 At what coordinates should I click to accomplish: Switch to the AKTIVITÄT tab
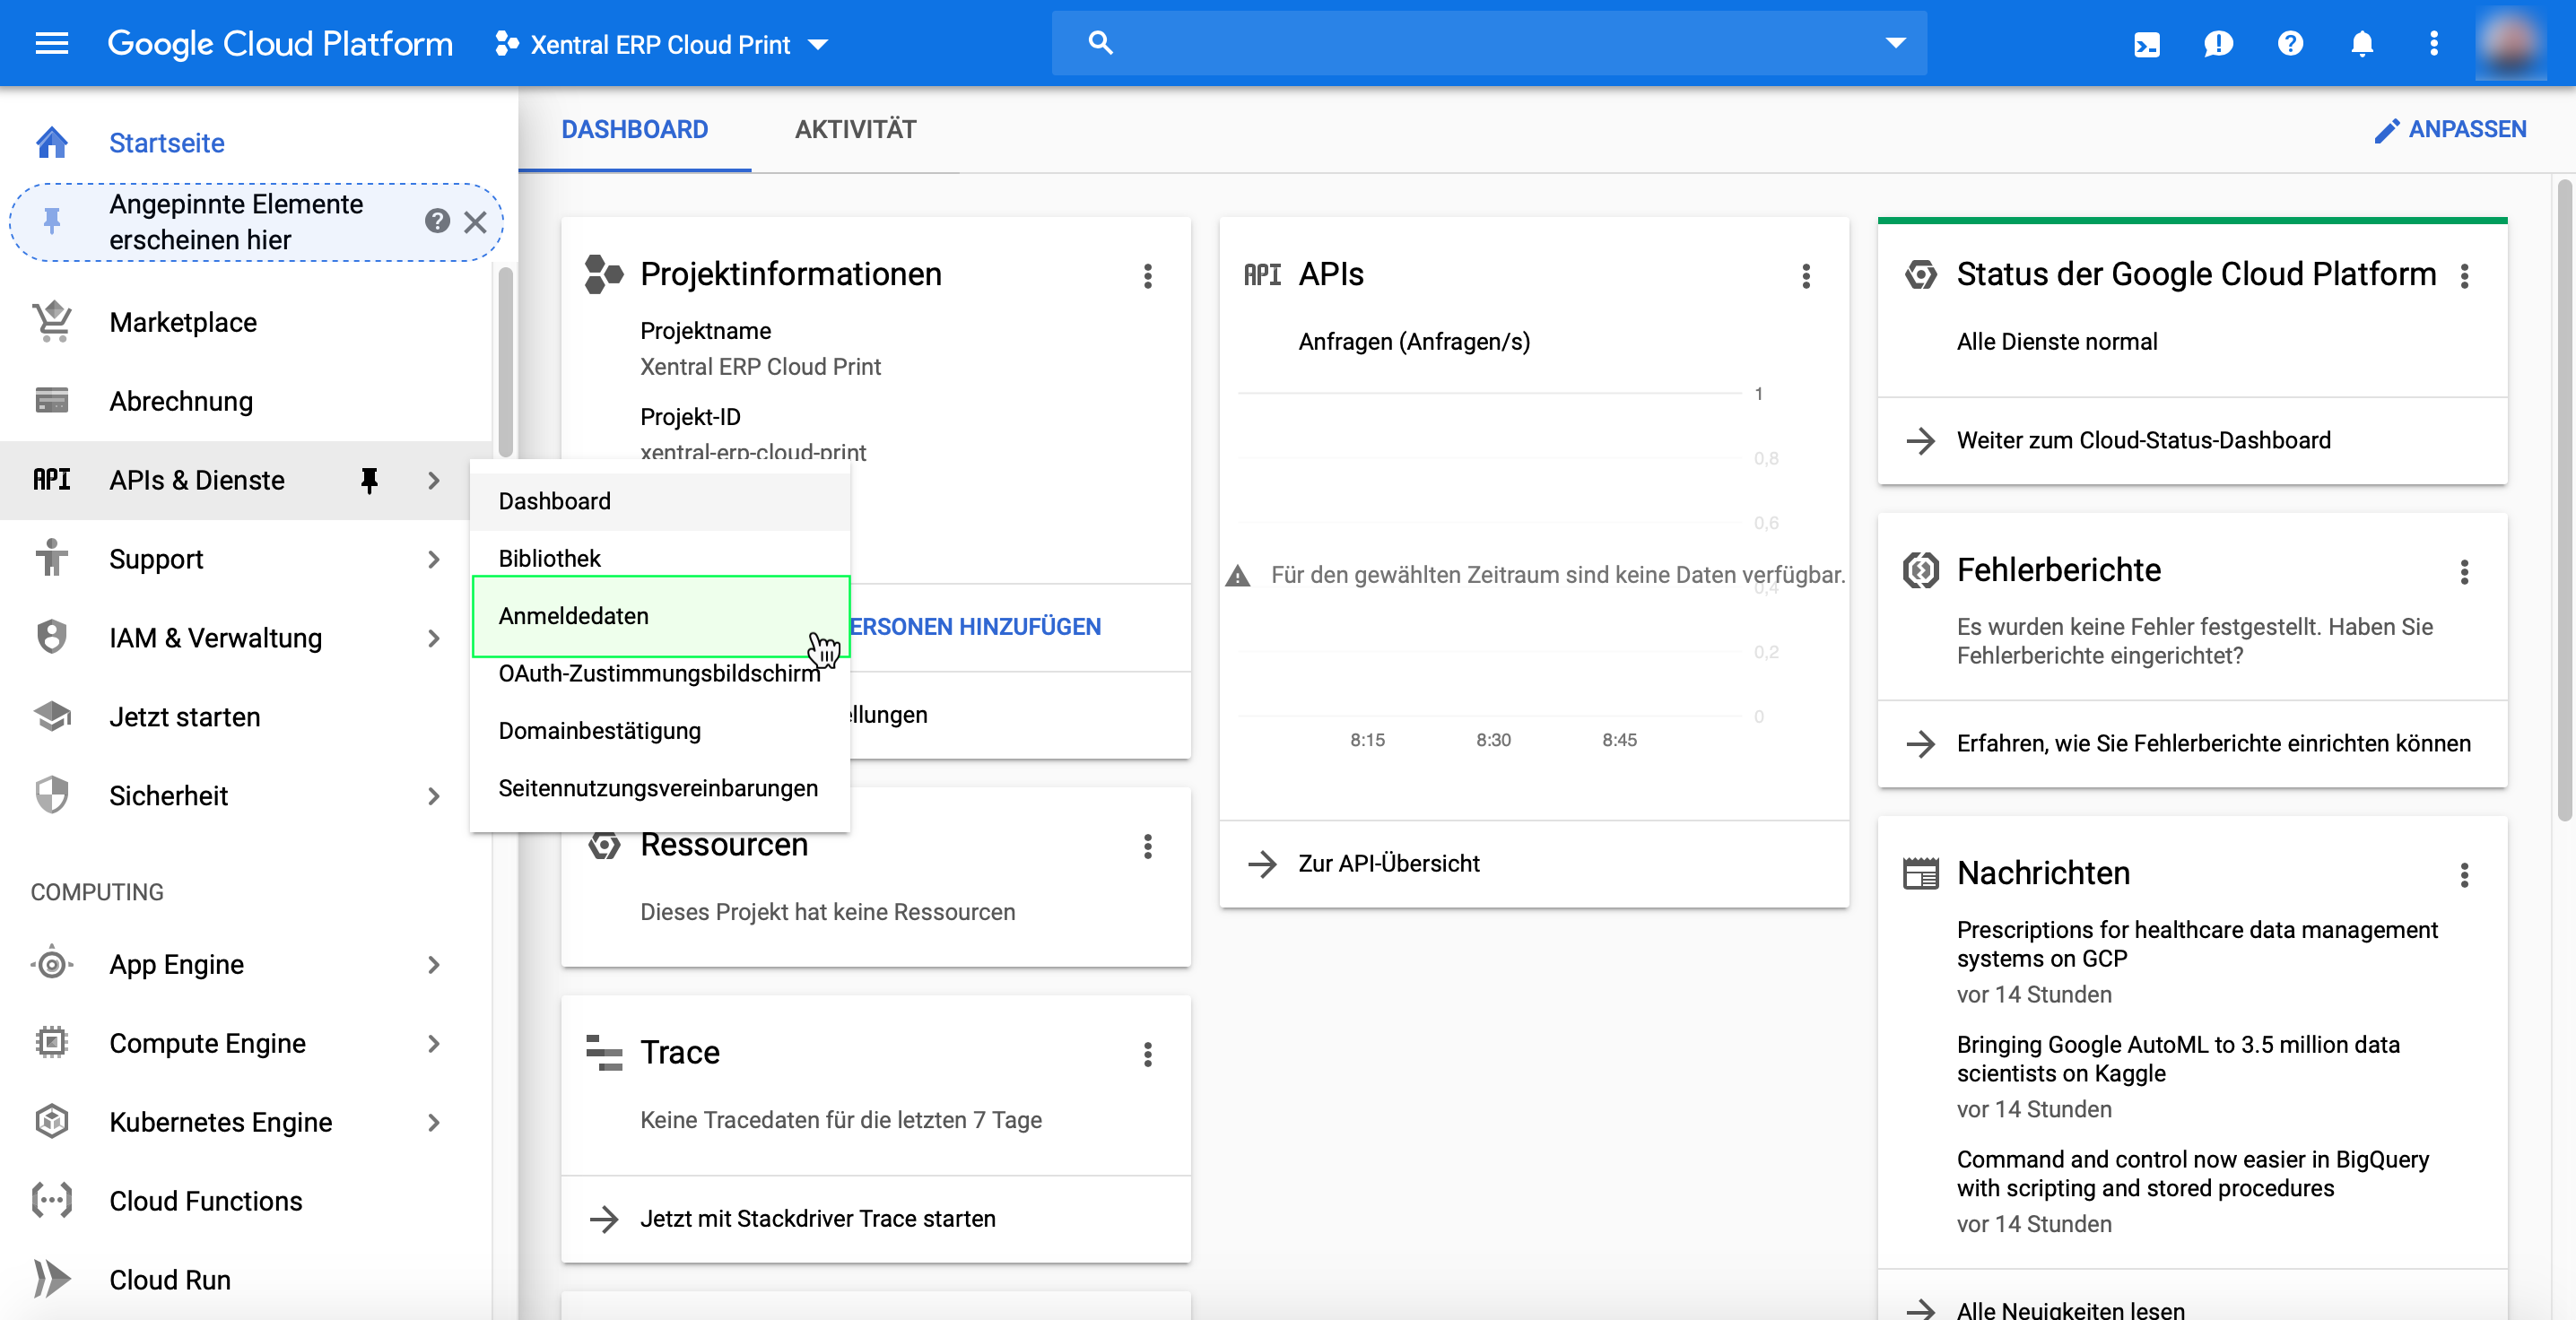tap(854, 129)
